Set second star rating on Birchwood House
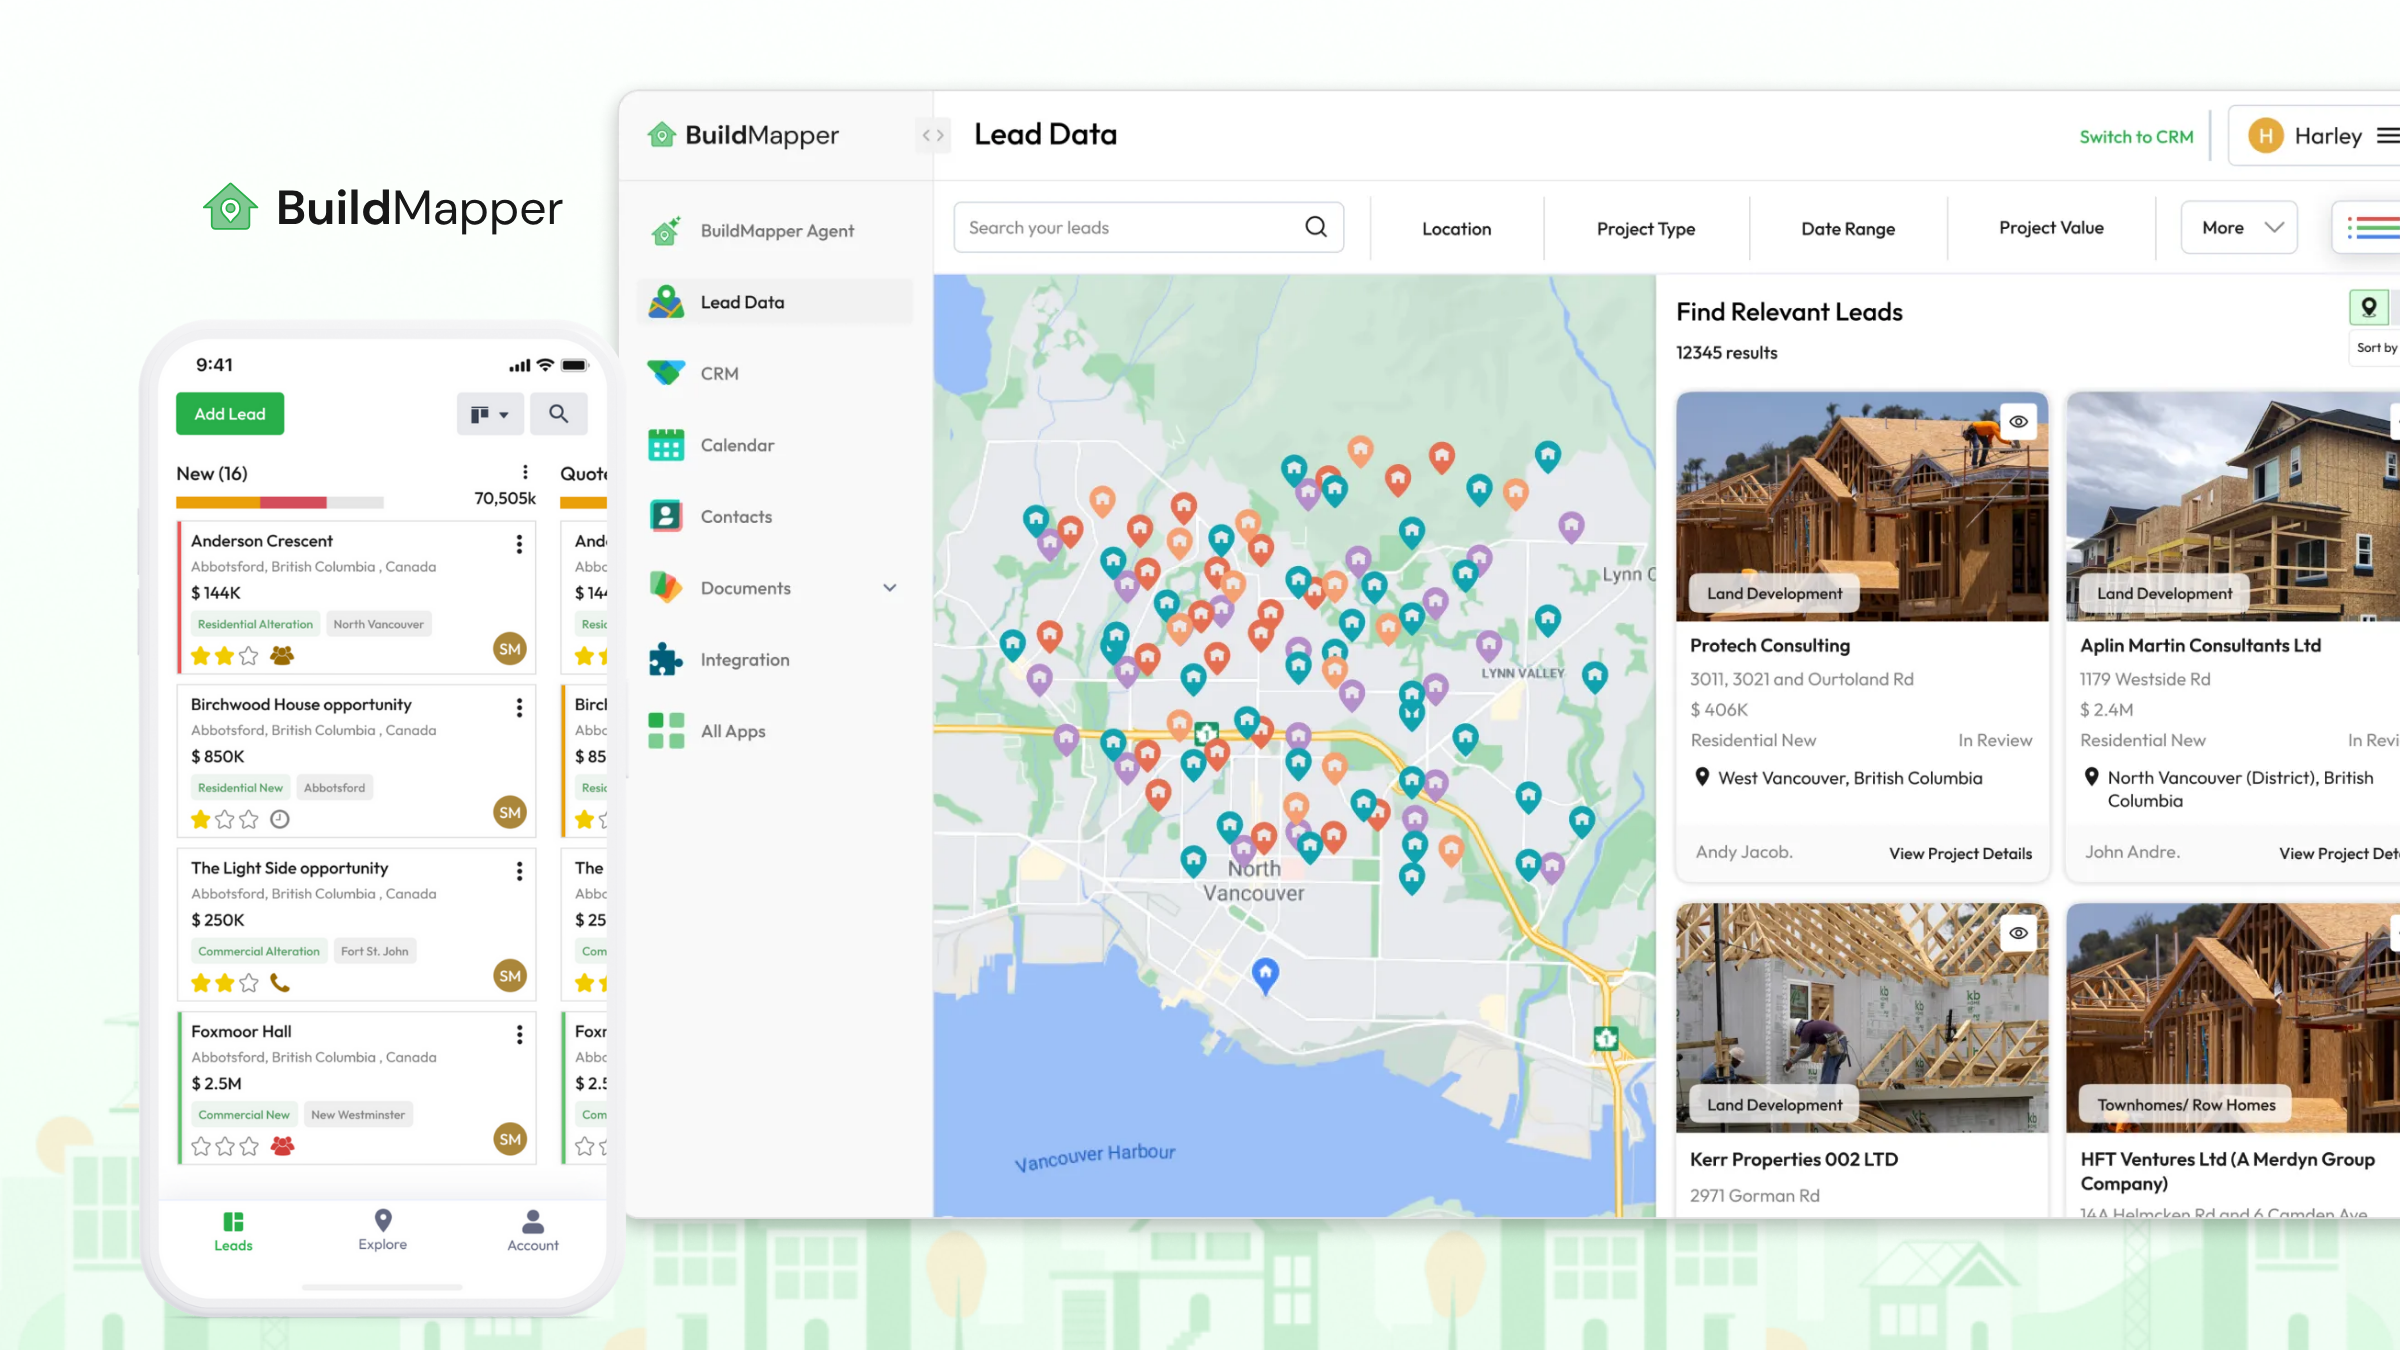 coord(225,820)
